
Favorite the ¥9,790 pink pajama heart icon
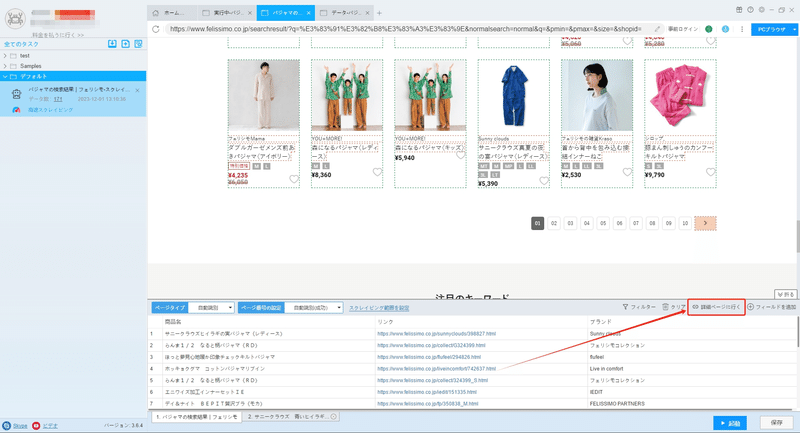710,172
